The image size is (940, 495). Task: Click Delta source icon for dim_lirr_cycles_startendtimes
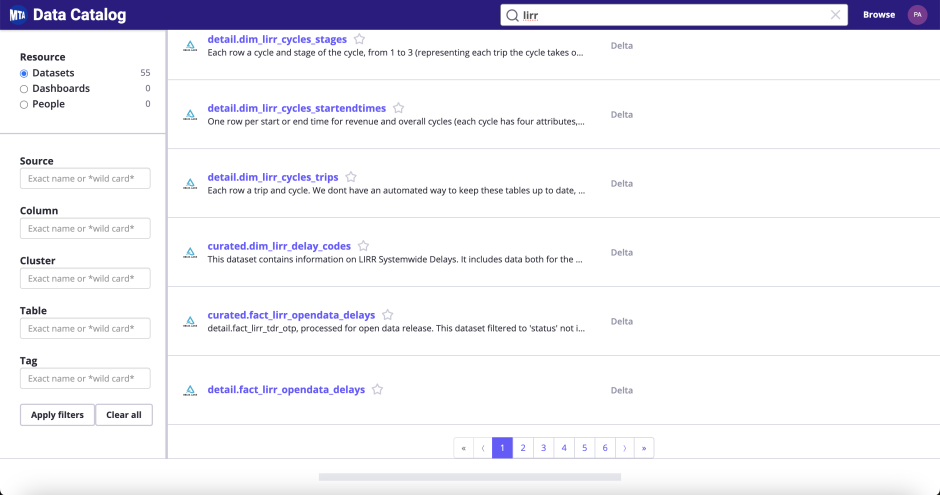190,115
